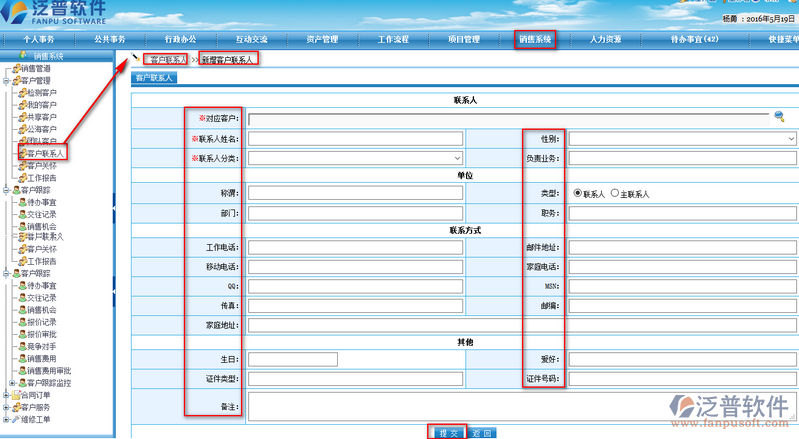Click the 我的客户 icon in the sidebar
The height and width of the screenshot is (439, 799).
(22, 105)
